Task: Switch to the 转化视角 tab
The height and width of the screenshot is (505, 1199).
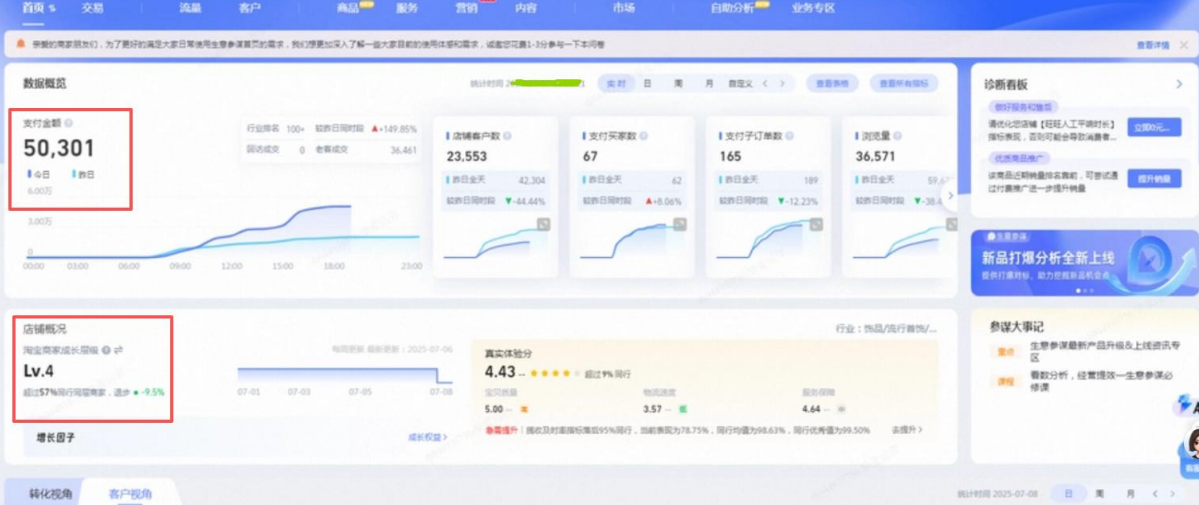Action: tap(49, 494)
